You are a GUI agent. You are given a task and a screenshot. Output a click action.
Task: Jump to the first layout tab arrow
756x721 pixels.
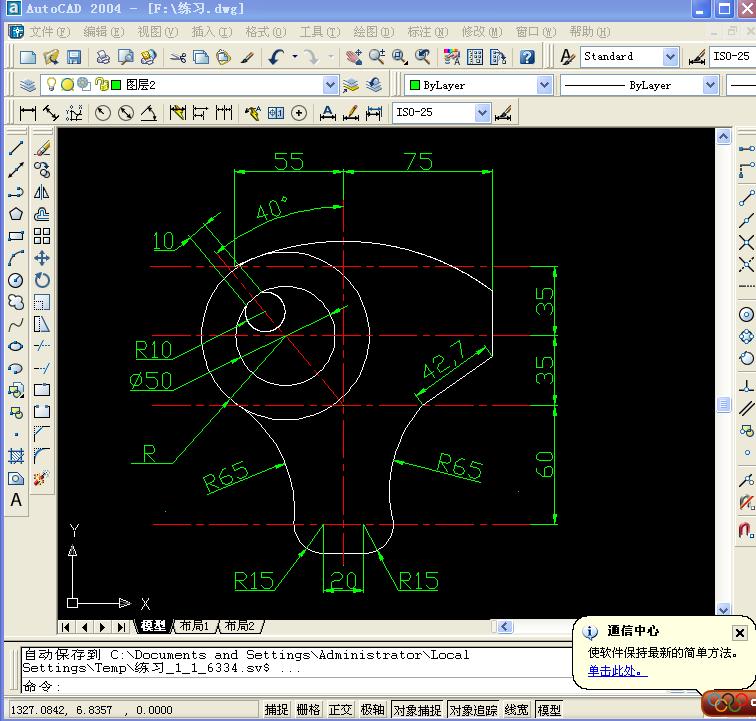pos(66,627)
